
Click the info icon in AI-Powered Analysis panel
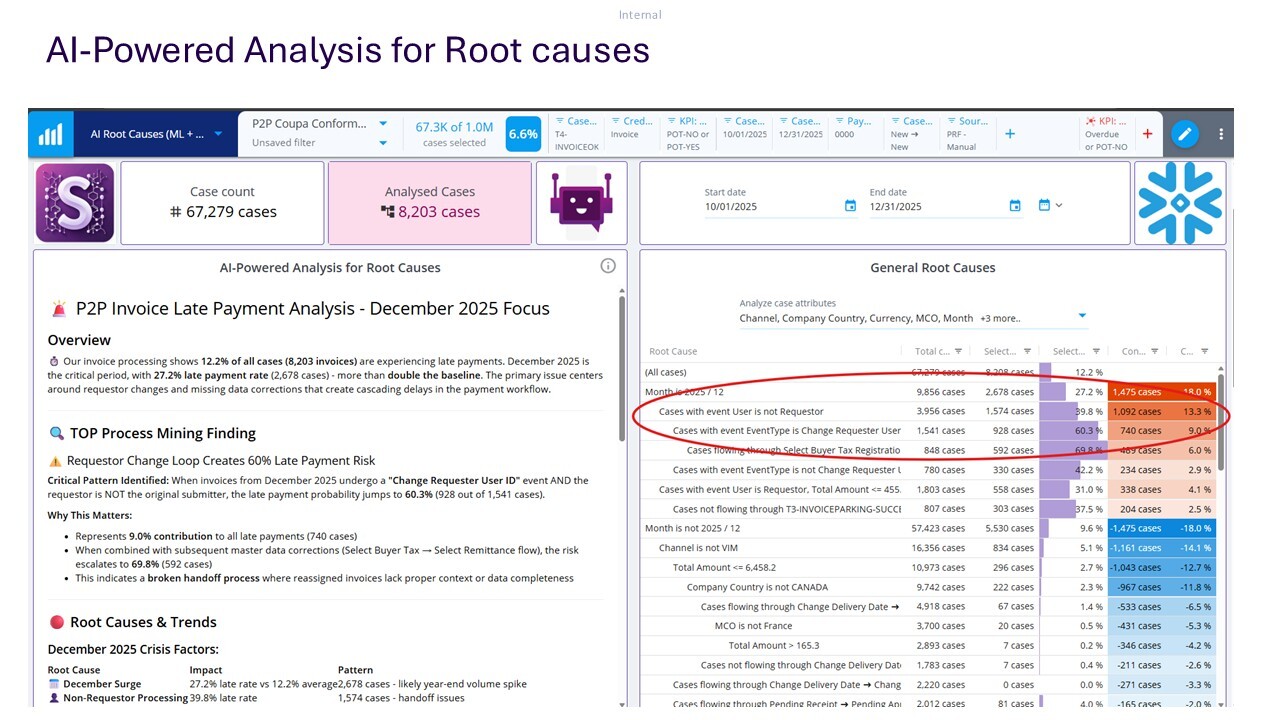pos(607,266)
